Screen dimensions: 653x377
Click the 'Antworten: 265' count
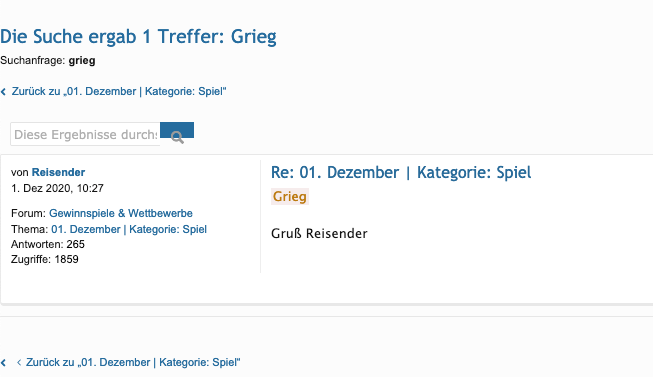[48, 244]
